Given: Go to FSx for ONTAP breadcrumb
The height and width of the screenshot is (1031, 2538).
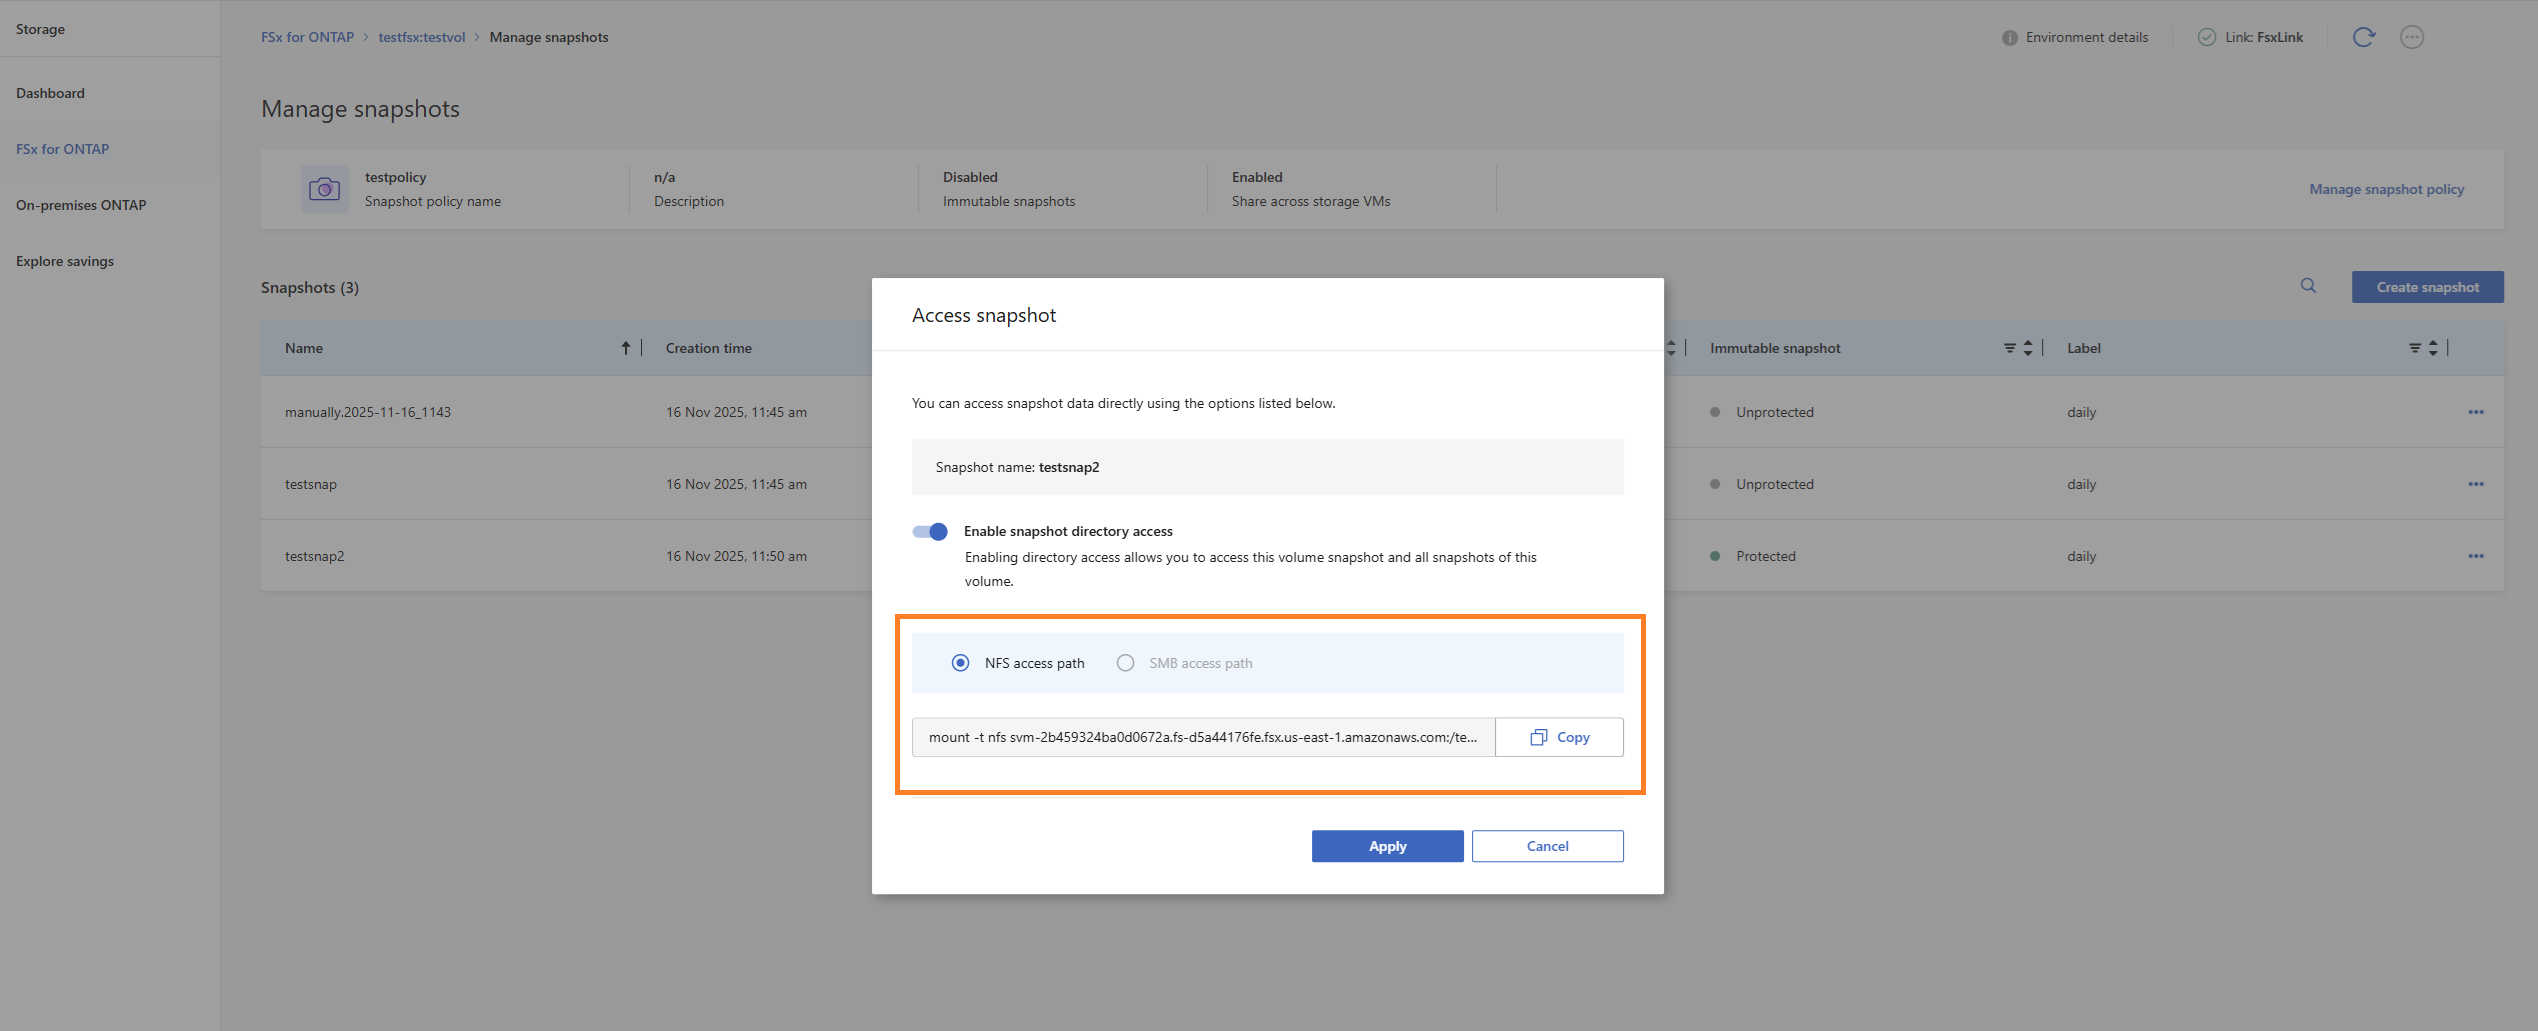Looking at the screenshot, I should (307, 37).
